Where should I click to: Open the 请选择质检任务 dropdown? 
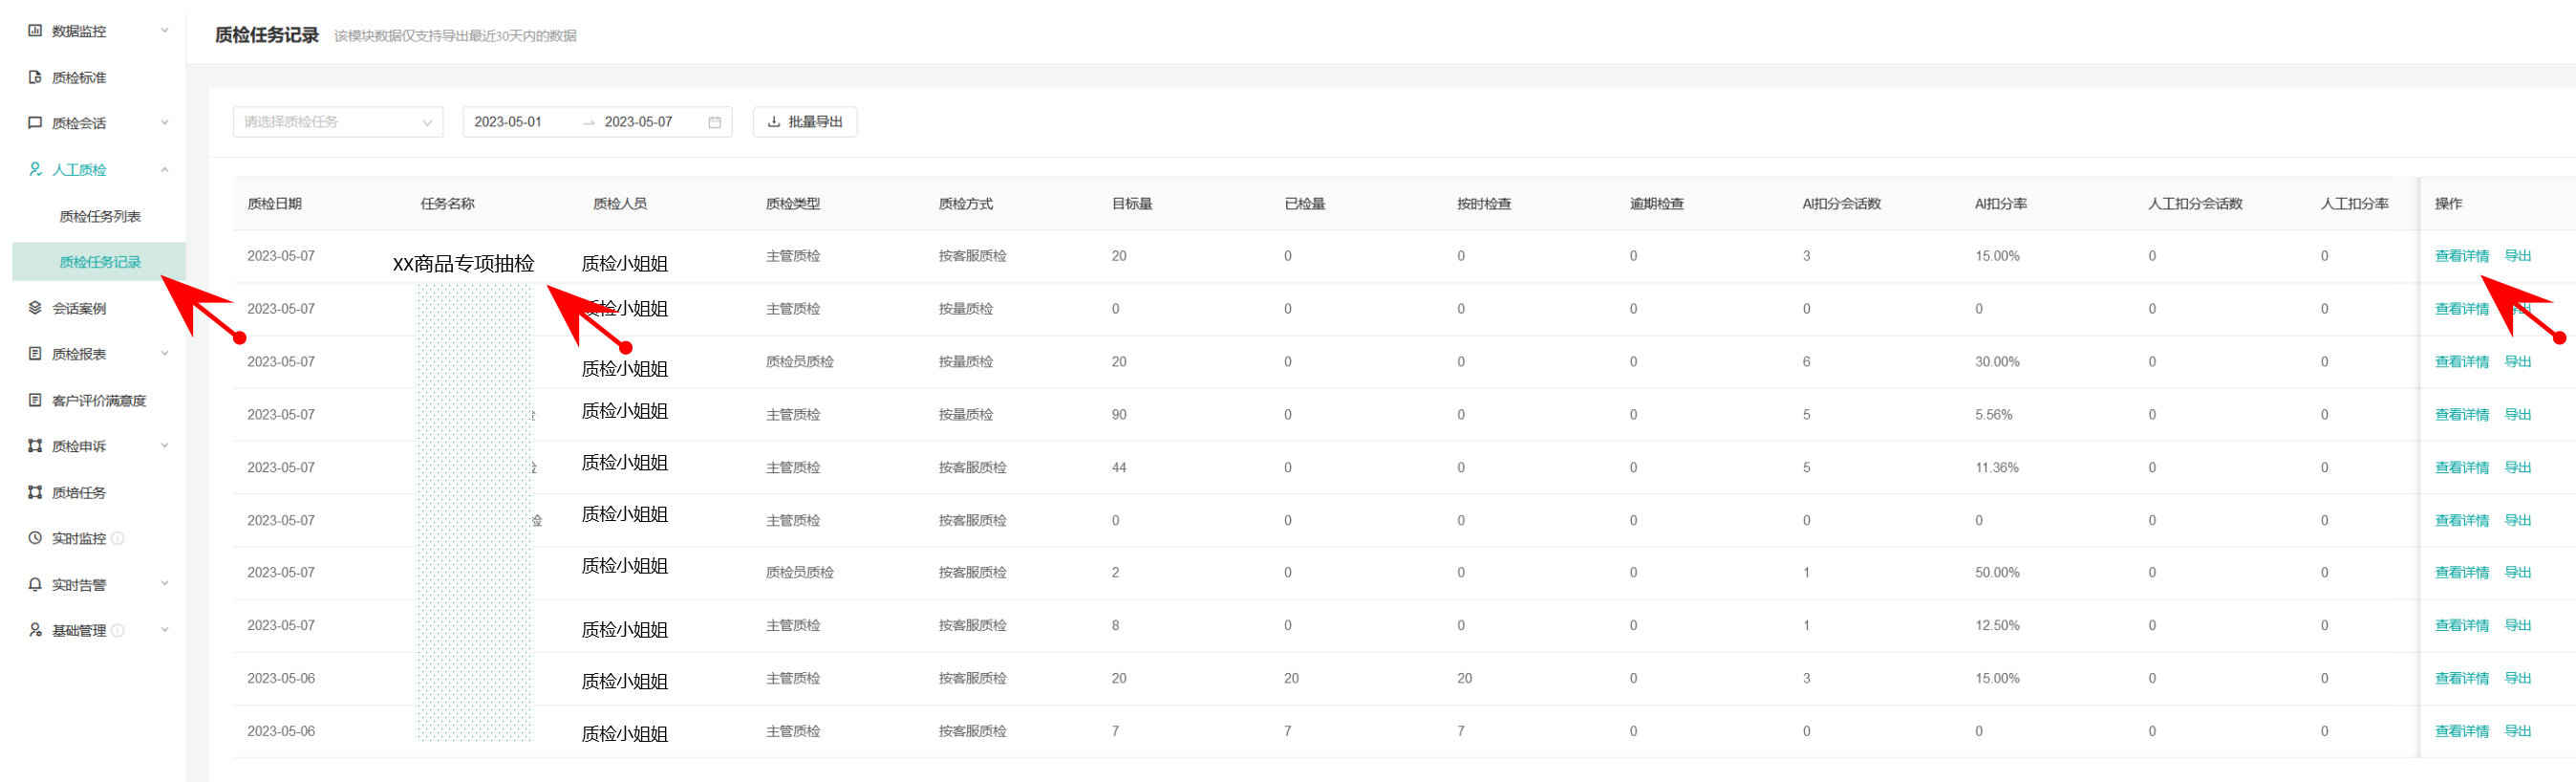point(338,122)
